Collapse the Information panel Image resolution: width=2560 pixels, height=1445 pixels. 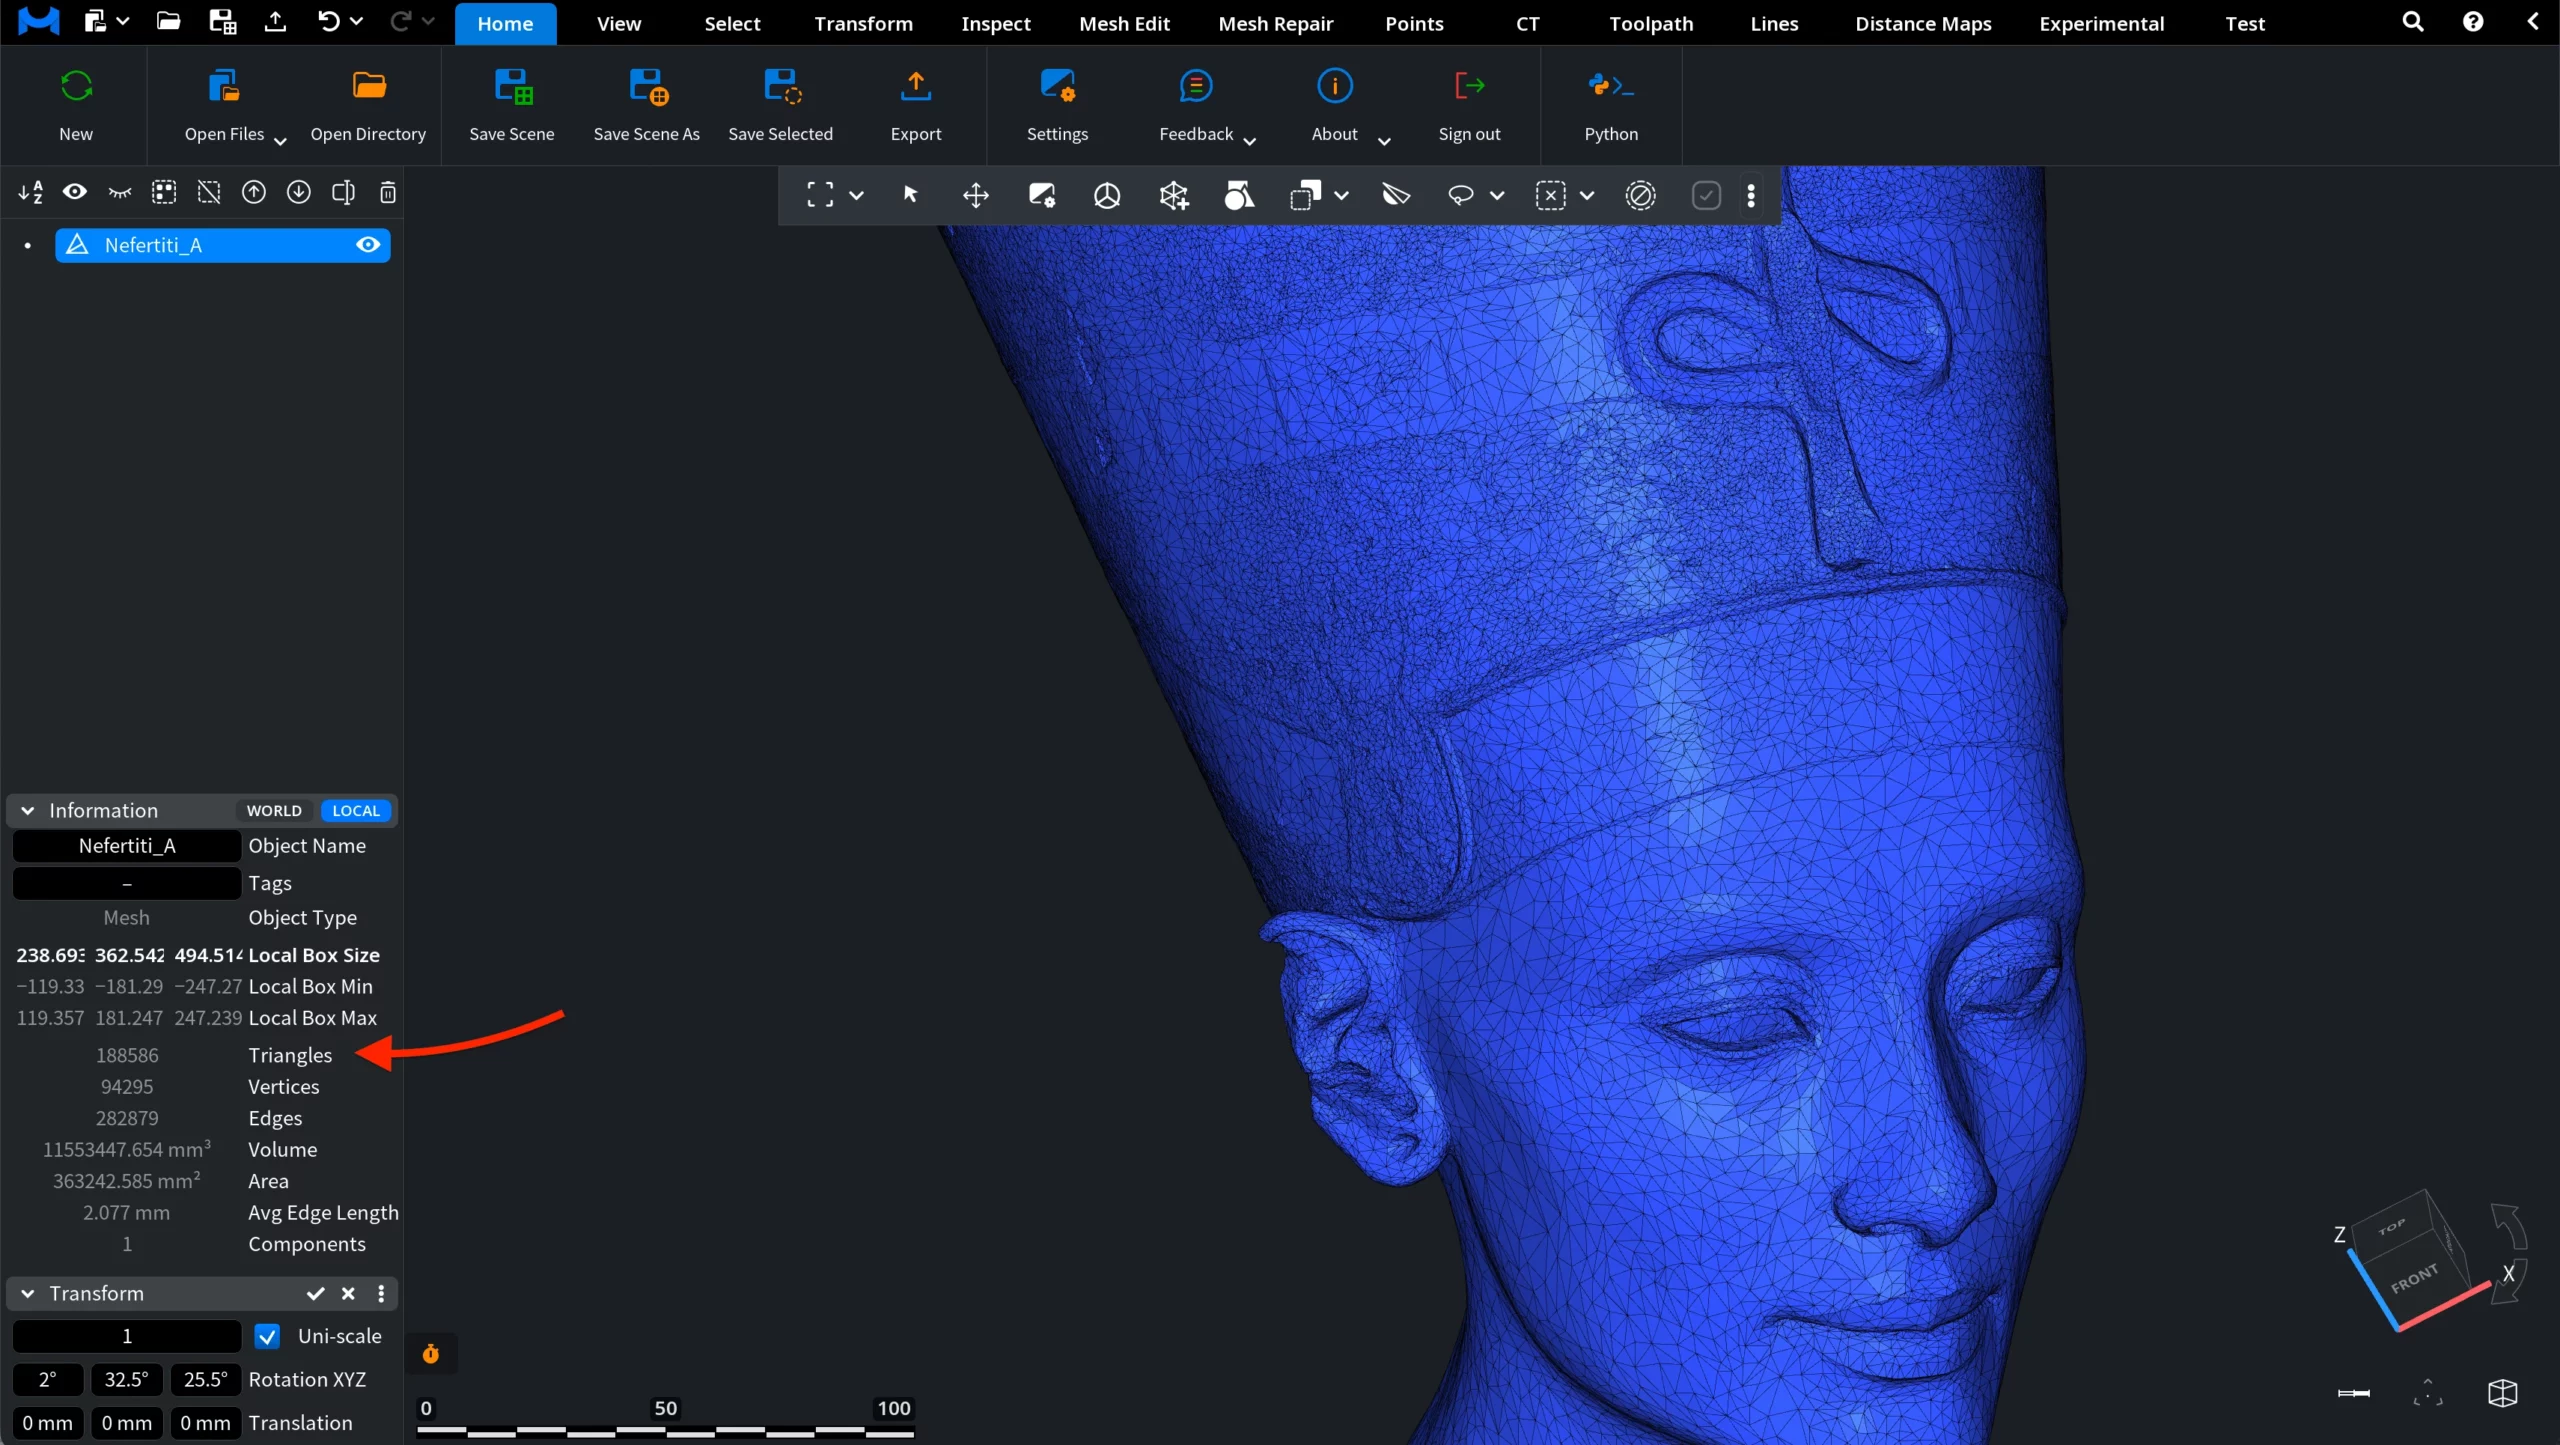[28, 811]
